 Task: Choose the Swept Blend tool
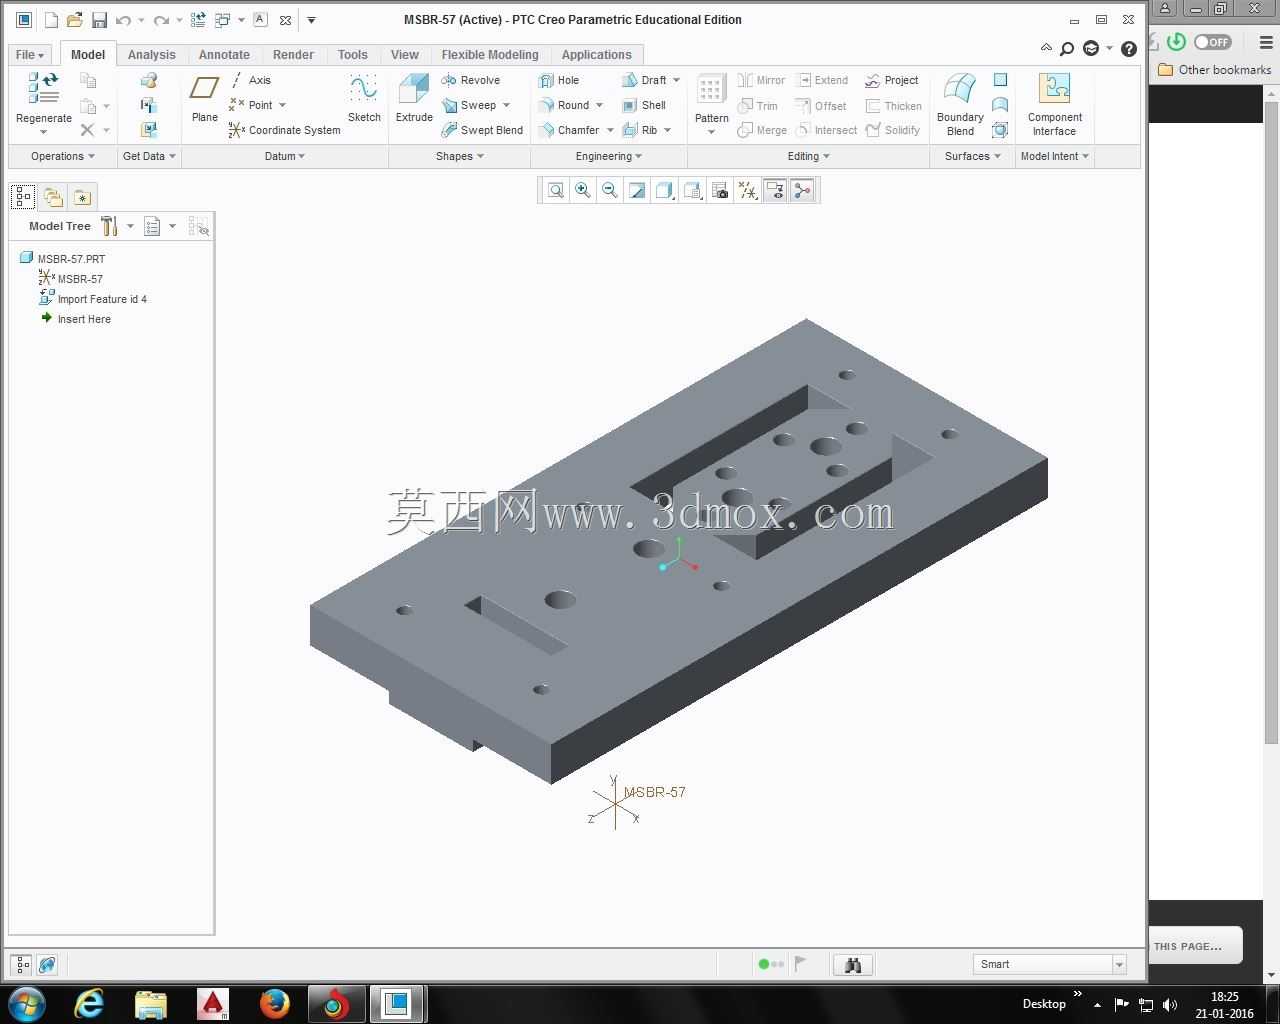pos(482,130)
